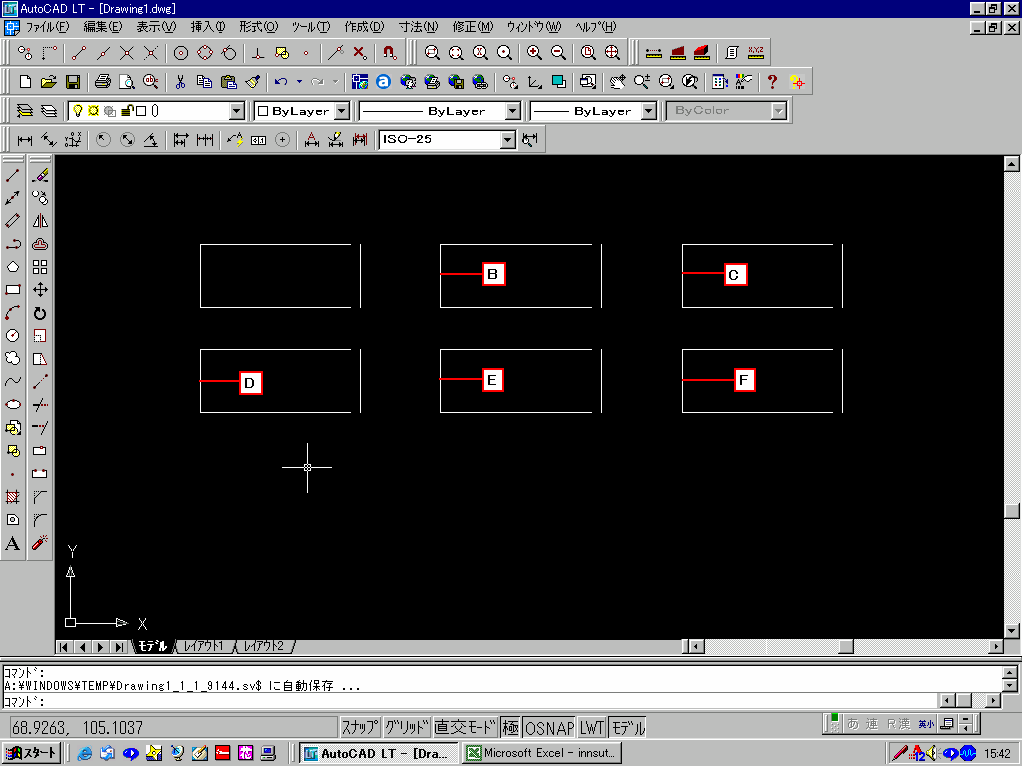The image size is (1023, 767).
Task: Open the 修正(M) menu
Action: [473, 27]
